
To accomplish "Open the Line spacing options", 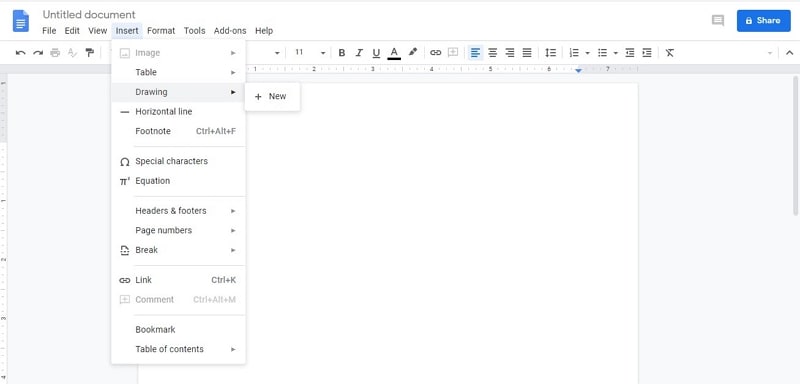I will click(x=551, y=53).
